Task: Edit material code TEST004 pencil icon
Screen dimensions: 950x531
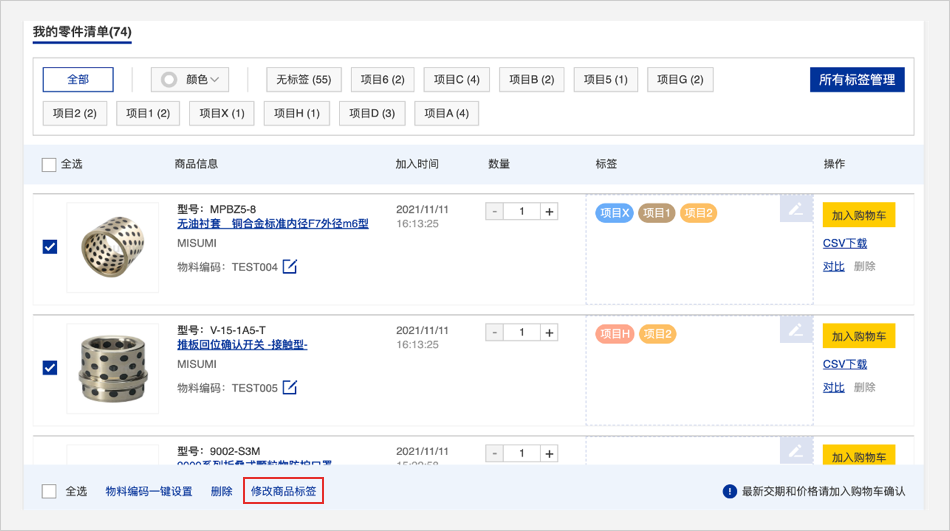Action: 290,267
